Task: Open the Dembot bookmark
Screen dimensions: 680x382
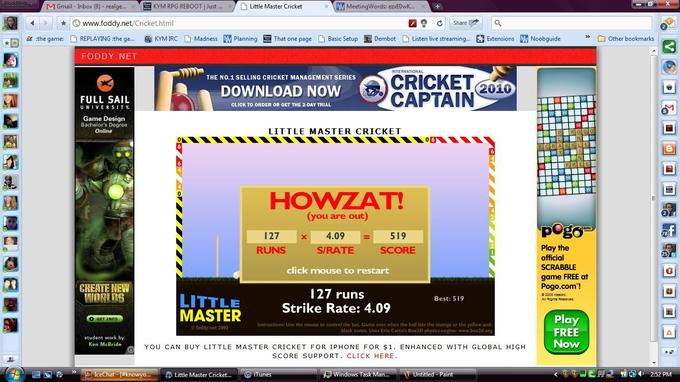Action: pos(380,39)
